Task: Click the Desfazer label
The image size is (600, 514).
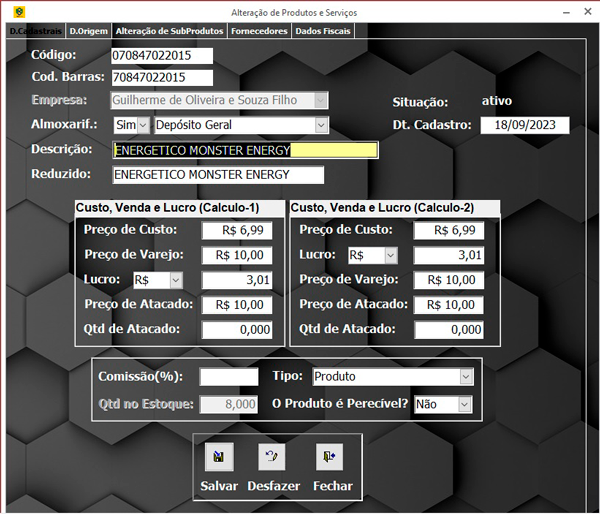Action: 274,486
